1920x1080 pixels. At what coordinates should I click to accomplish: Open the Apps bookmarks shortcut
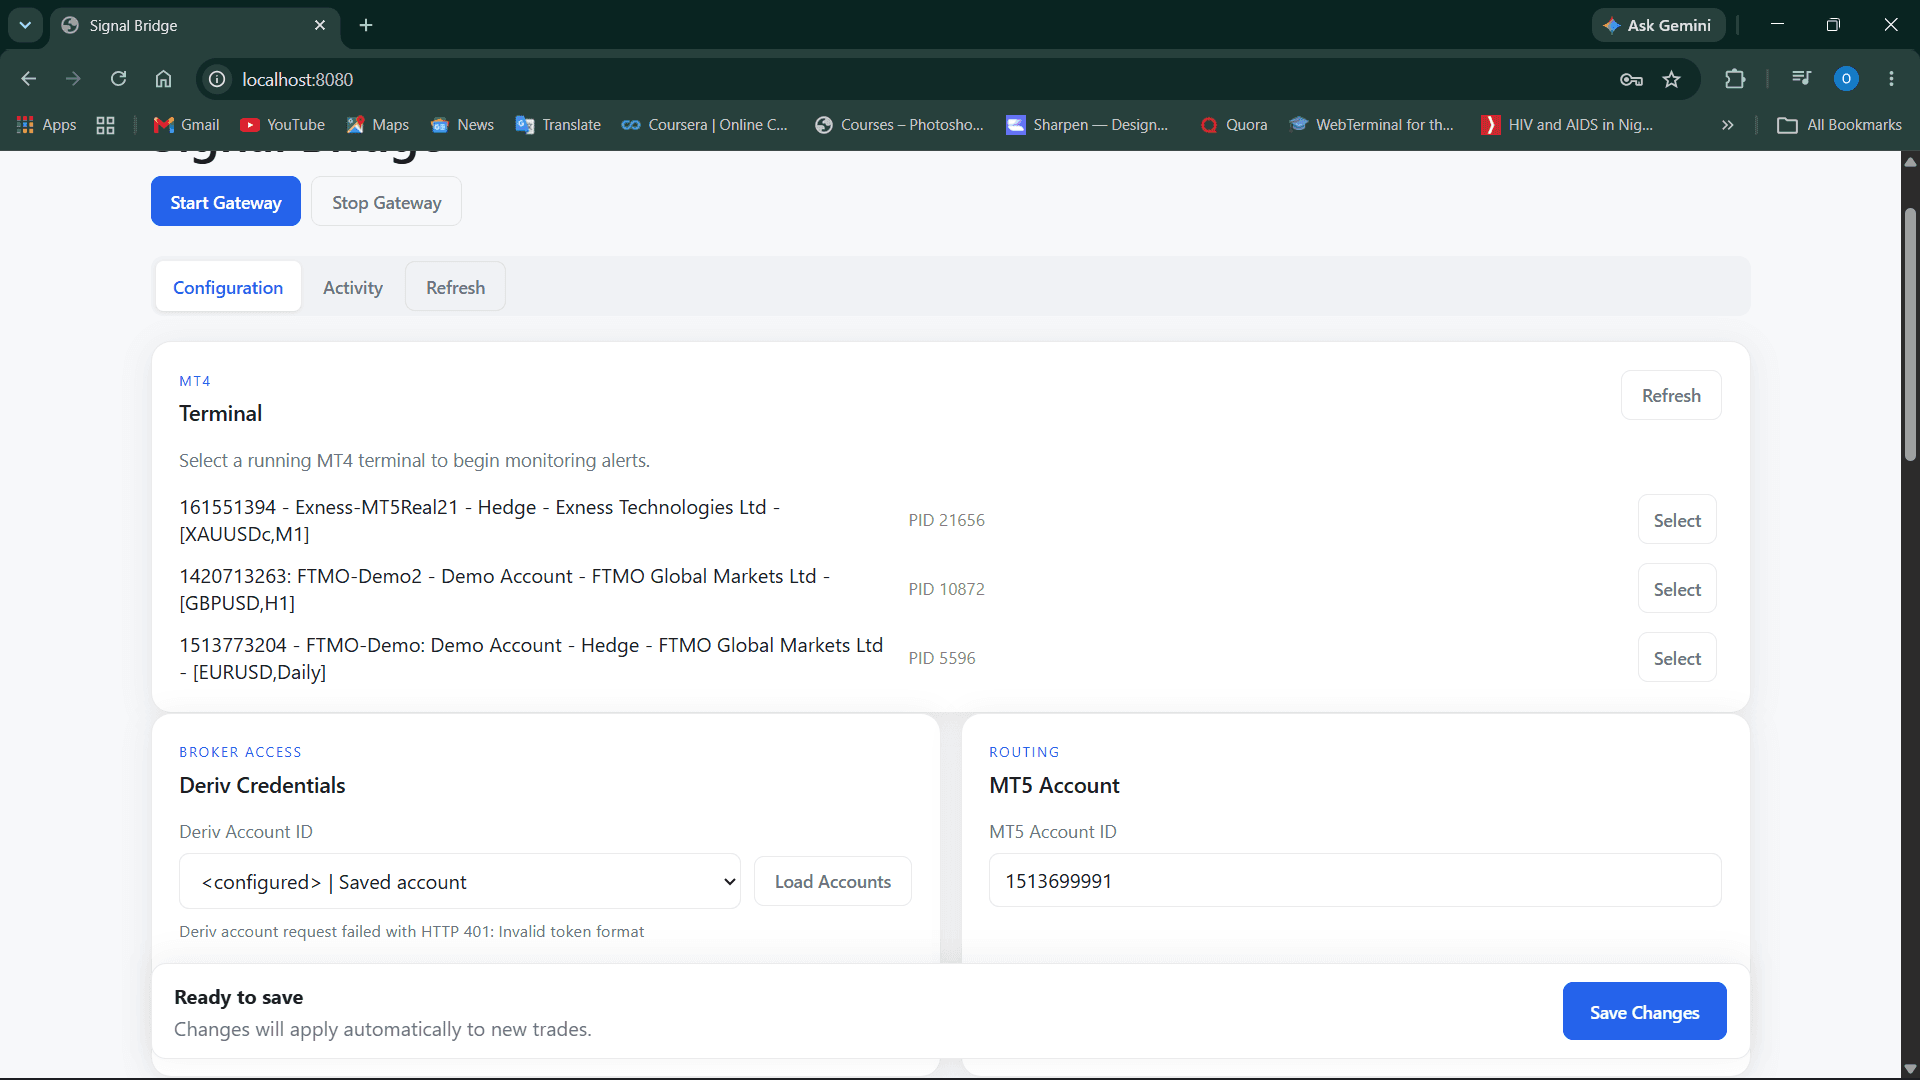click(47, 125)
